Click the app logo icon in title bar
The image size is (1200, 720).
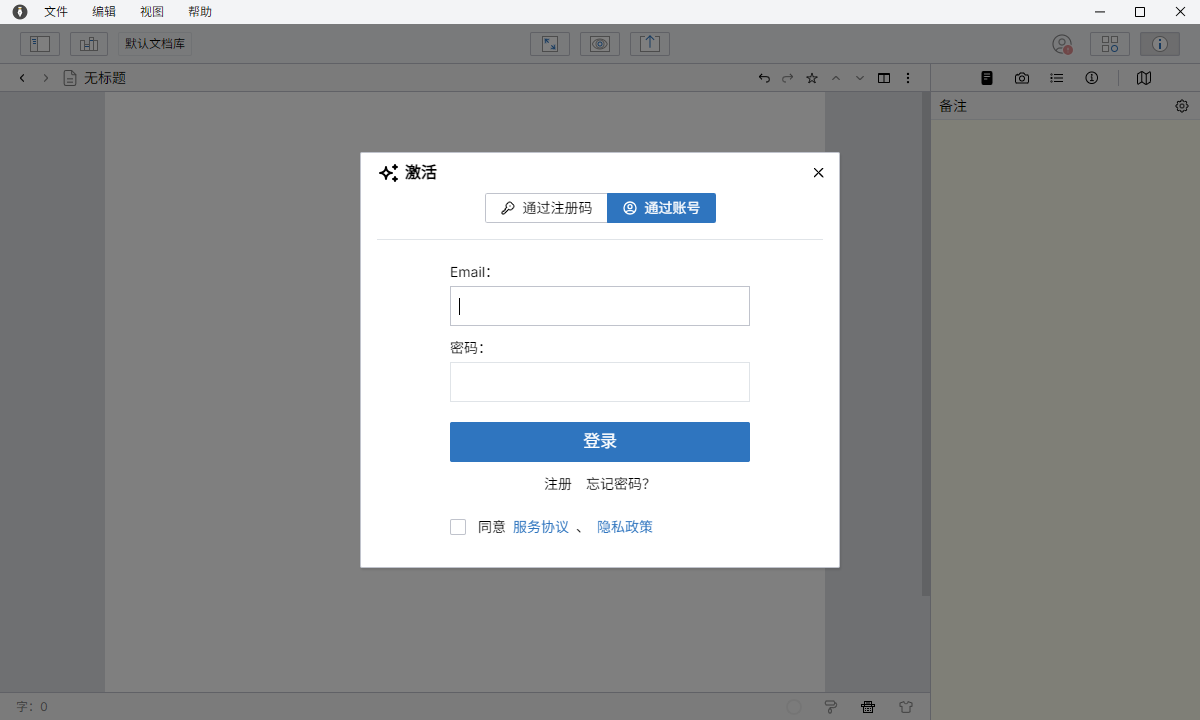(19, 12)
